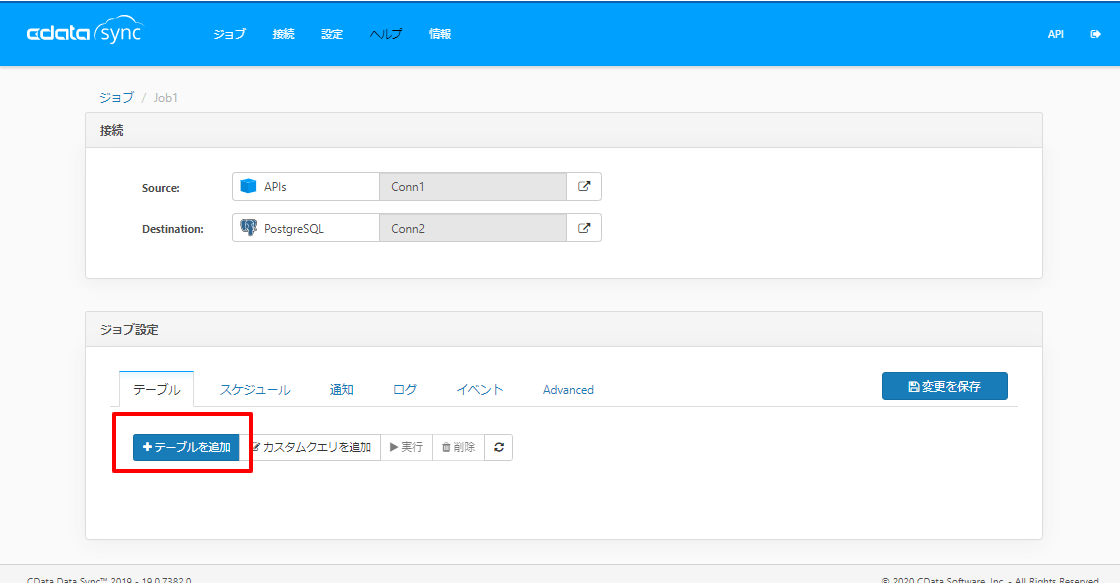This screenshot has width=1120, height=584.
Task: Open the ジョブ menu in header
Action: (229, 34)
